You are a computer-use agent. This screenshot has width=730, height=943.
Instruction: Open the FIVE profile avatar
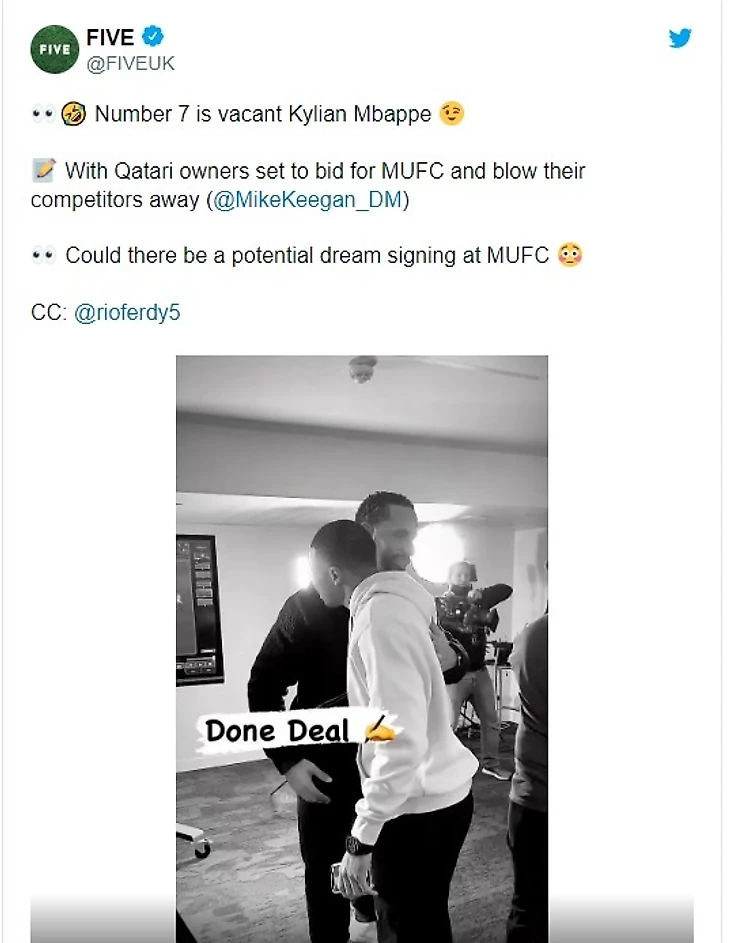click(x=55, y=49)
